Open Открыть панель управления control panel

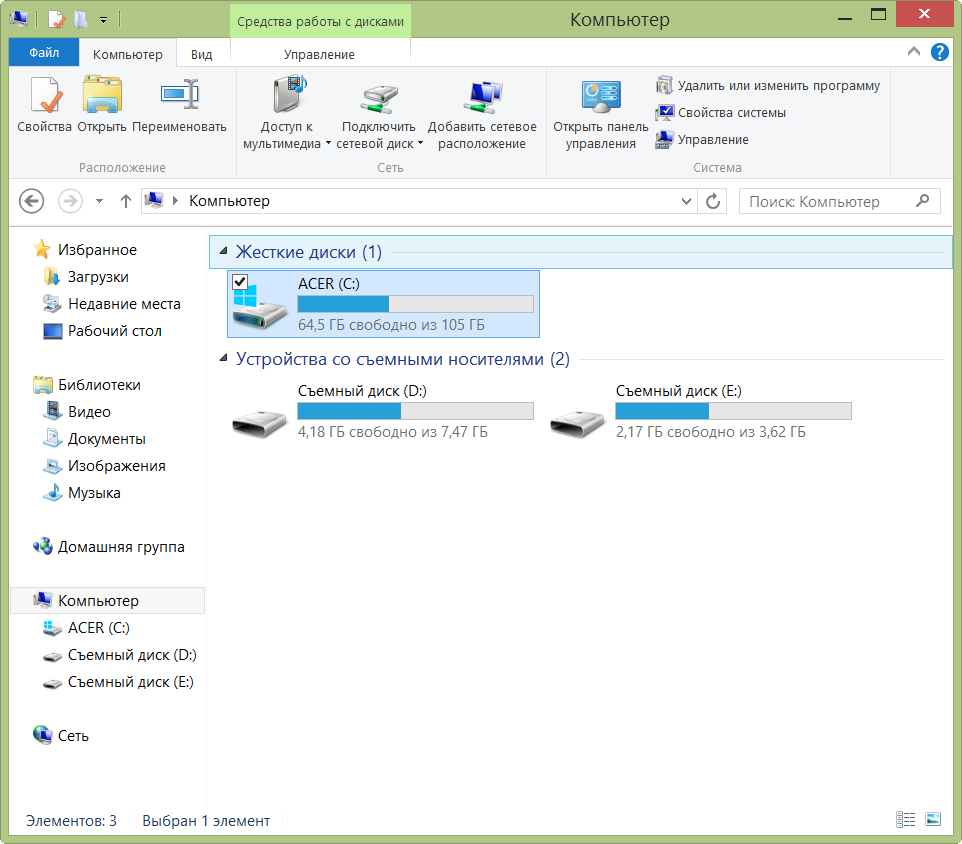point(601,112)
